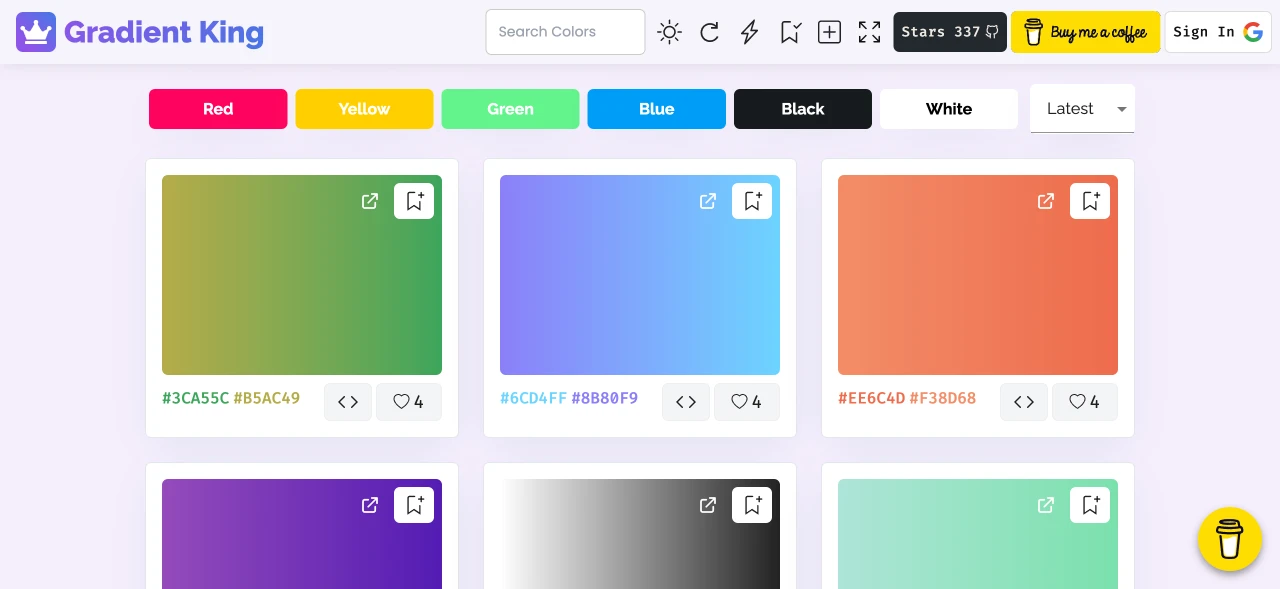Click inside the Search Colors field
This screenshot has width=1280, height=589.
pyautogui.click(x=565, y=32)
